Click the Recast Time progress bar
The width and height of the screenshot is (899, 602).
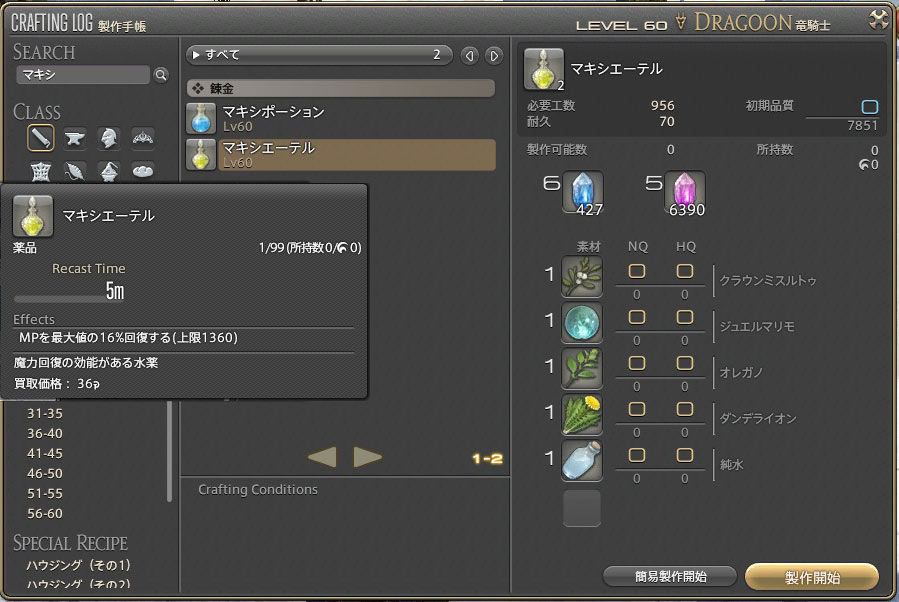coord(69,299)
